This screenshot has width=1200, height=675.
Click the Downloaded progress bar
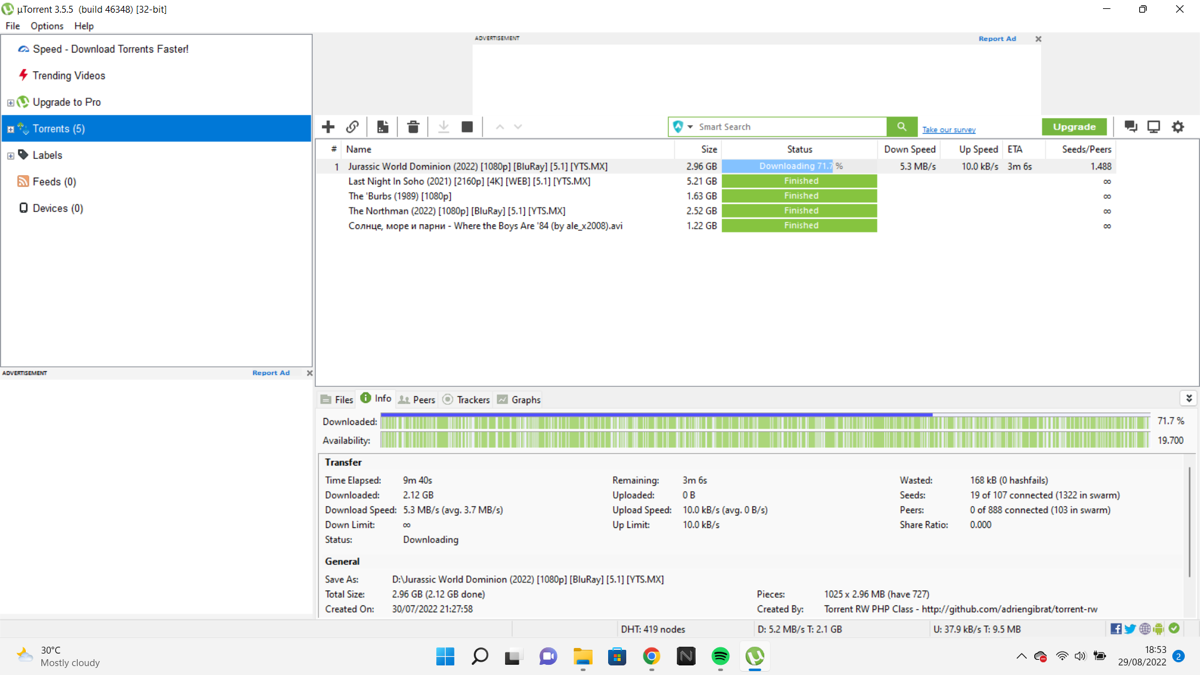(765, 421)
